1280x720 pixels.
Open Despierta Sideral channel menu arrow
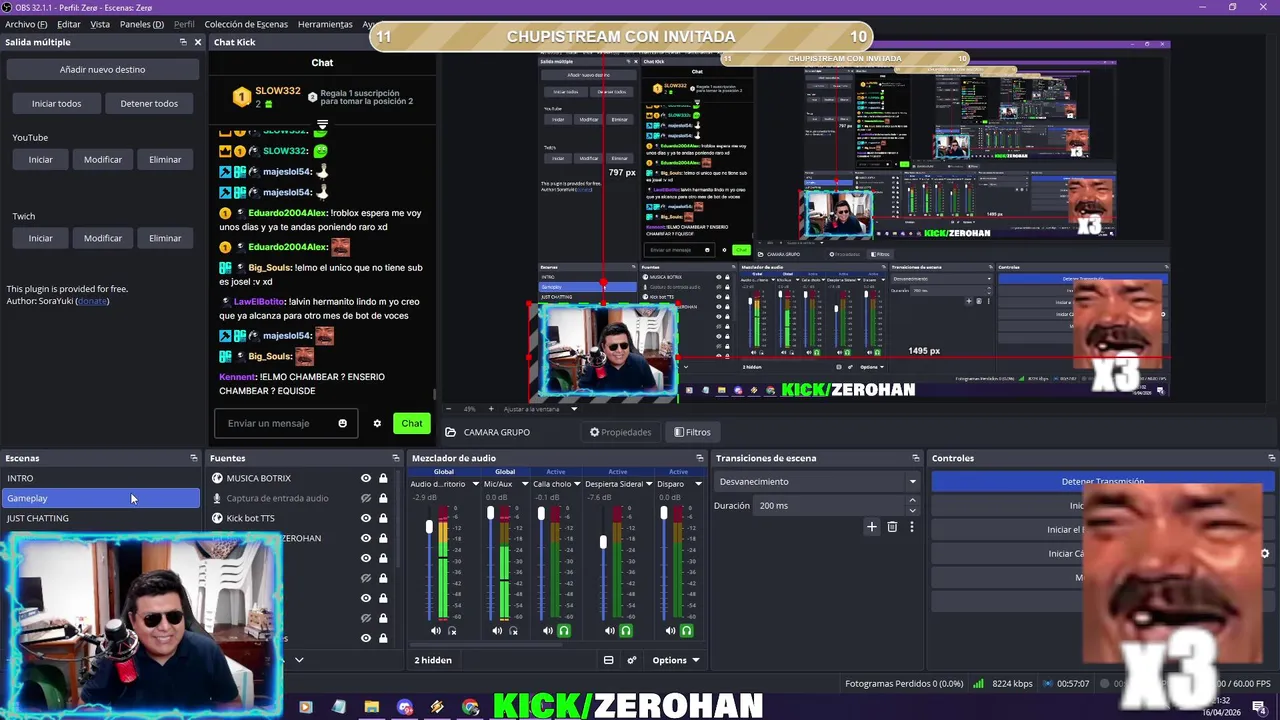pyautogui.click(x=650, y=484)
